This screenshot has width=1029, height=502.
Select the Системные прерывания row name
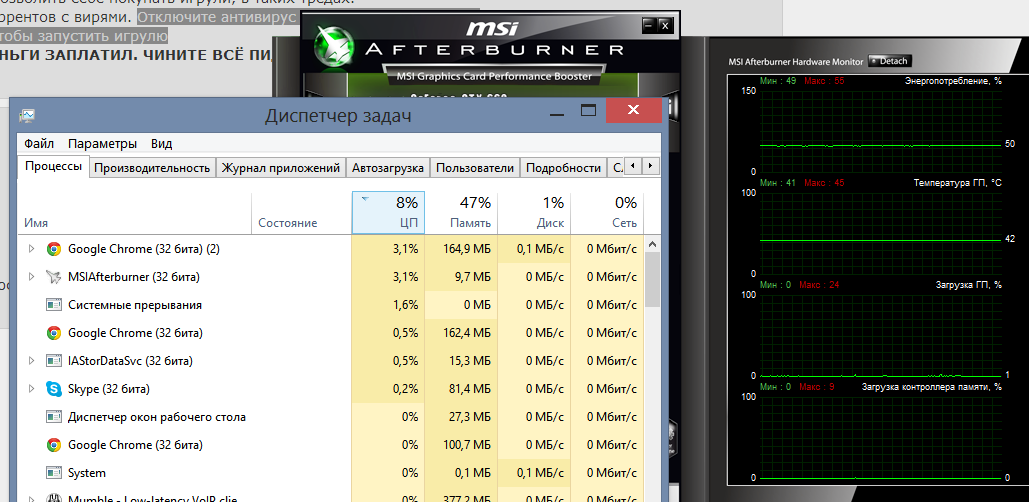coord(135,305)
